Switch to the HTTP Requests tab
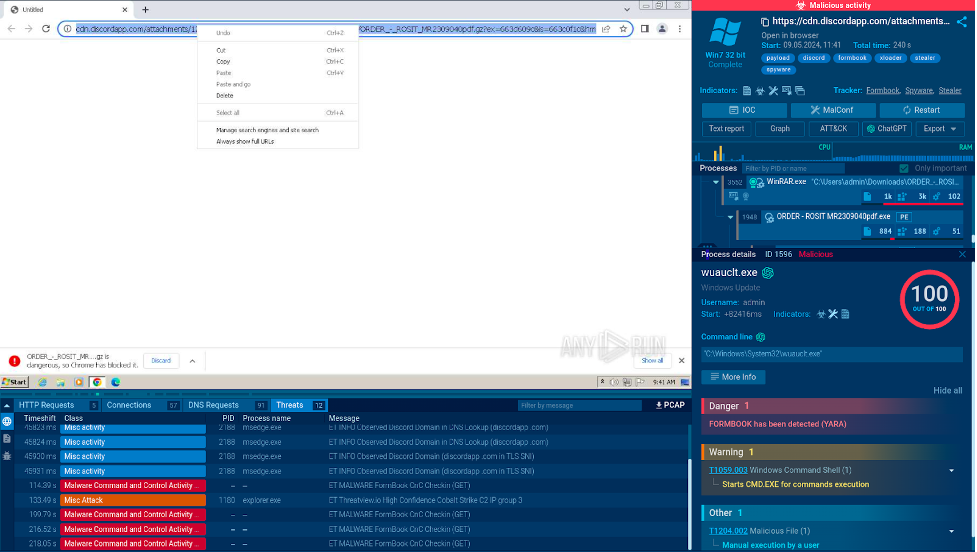The width and height of the screenshot is (977, 552). 57,406
